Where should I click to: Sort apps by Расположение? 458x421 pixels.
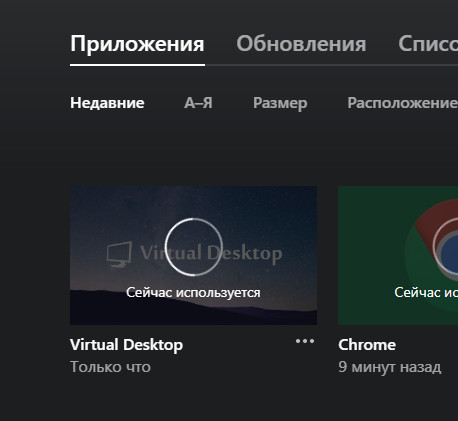[x=402, y=103]
